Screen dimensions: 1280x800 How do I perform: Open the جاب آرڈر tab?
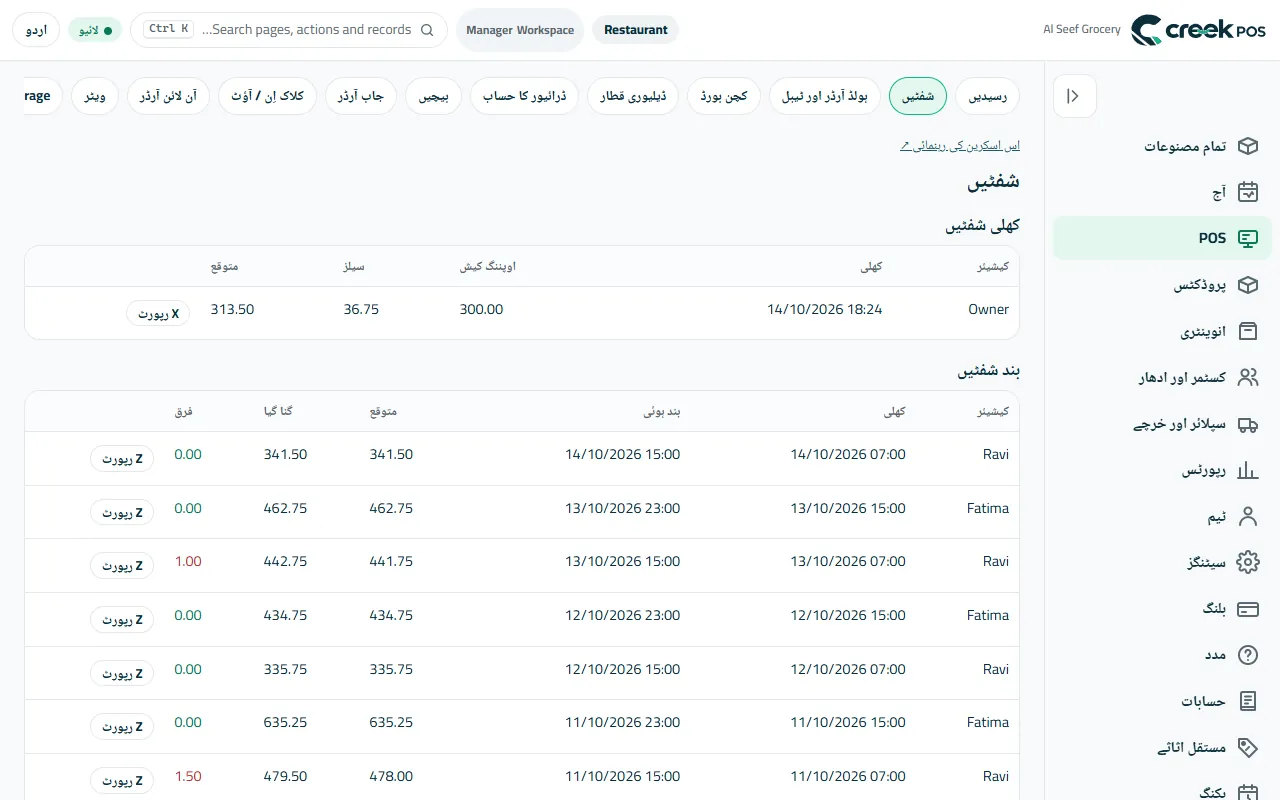361,96
